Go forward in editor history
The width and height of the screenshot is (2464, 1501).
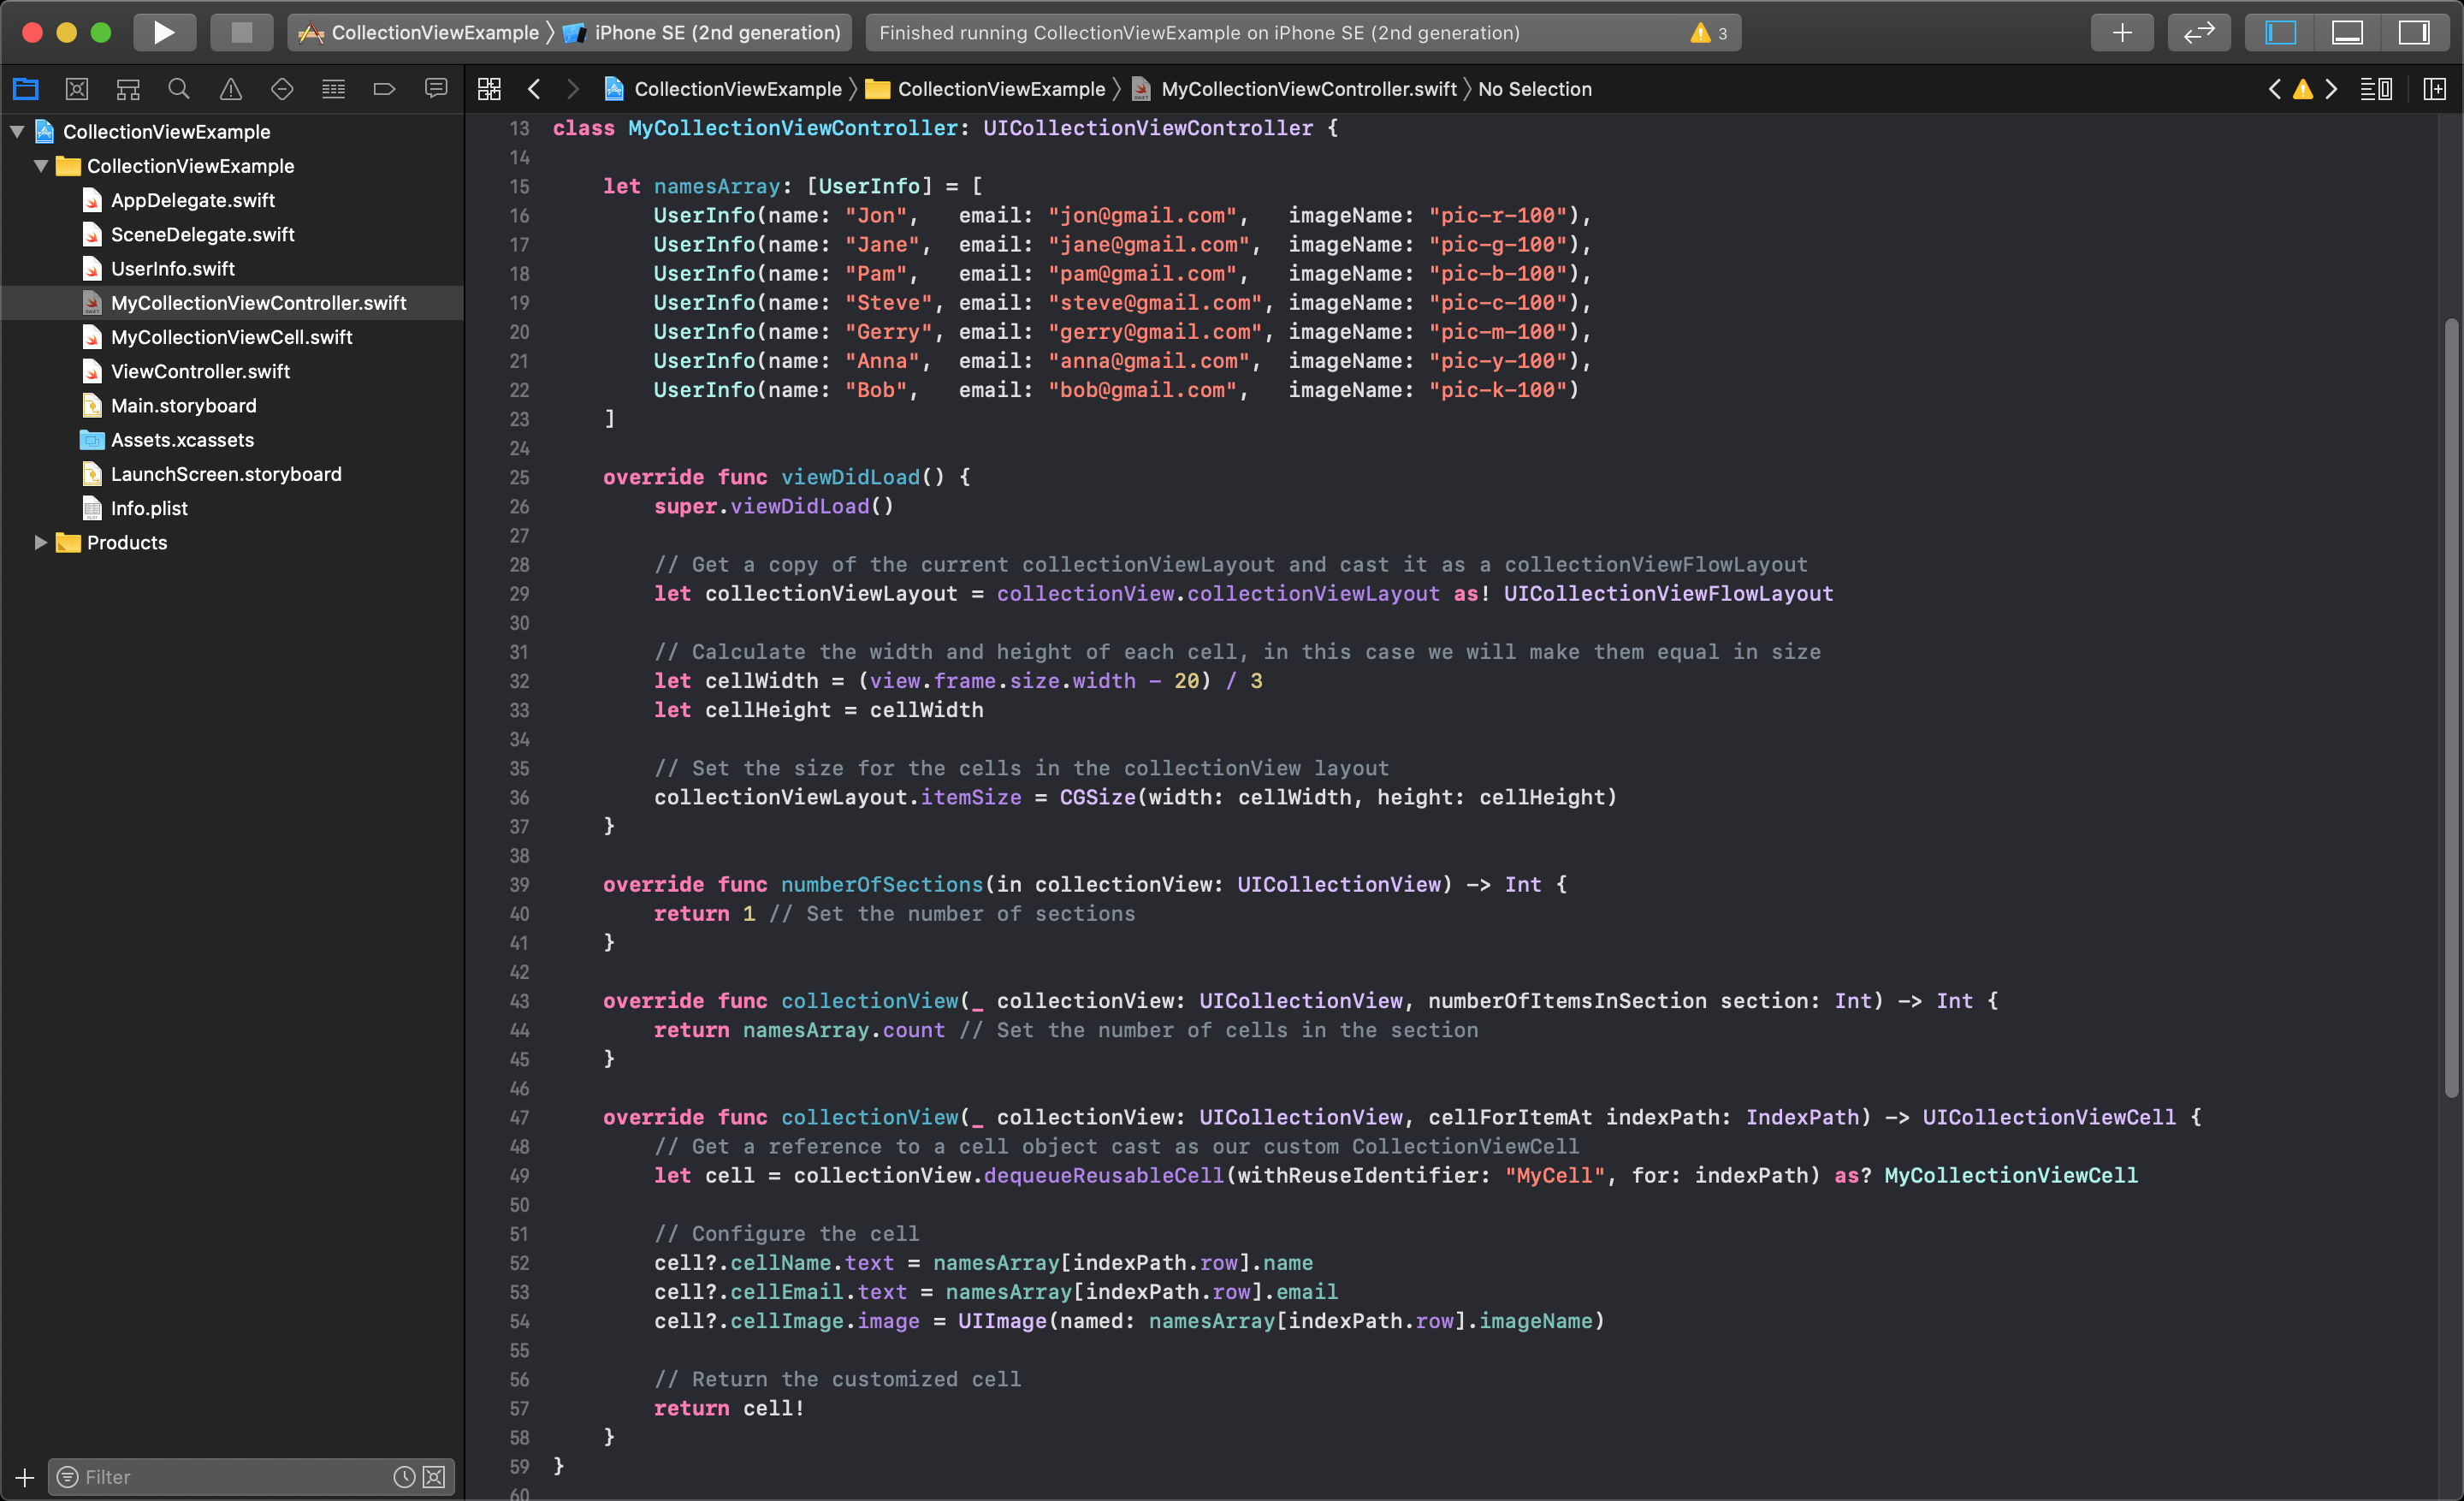pos(573,89)
